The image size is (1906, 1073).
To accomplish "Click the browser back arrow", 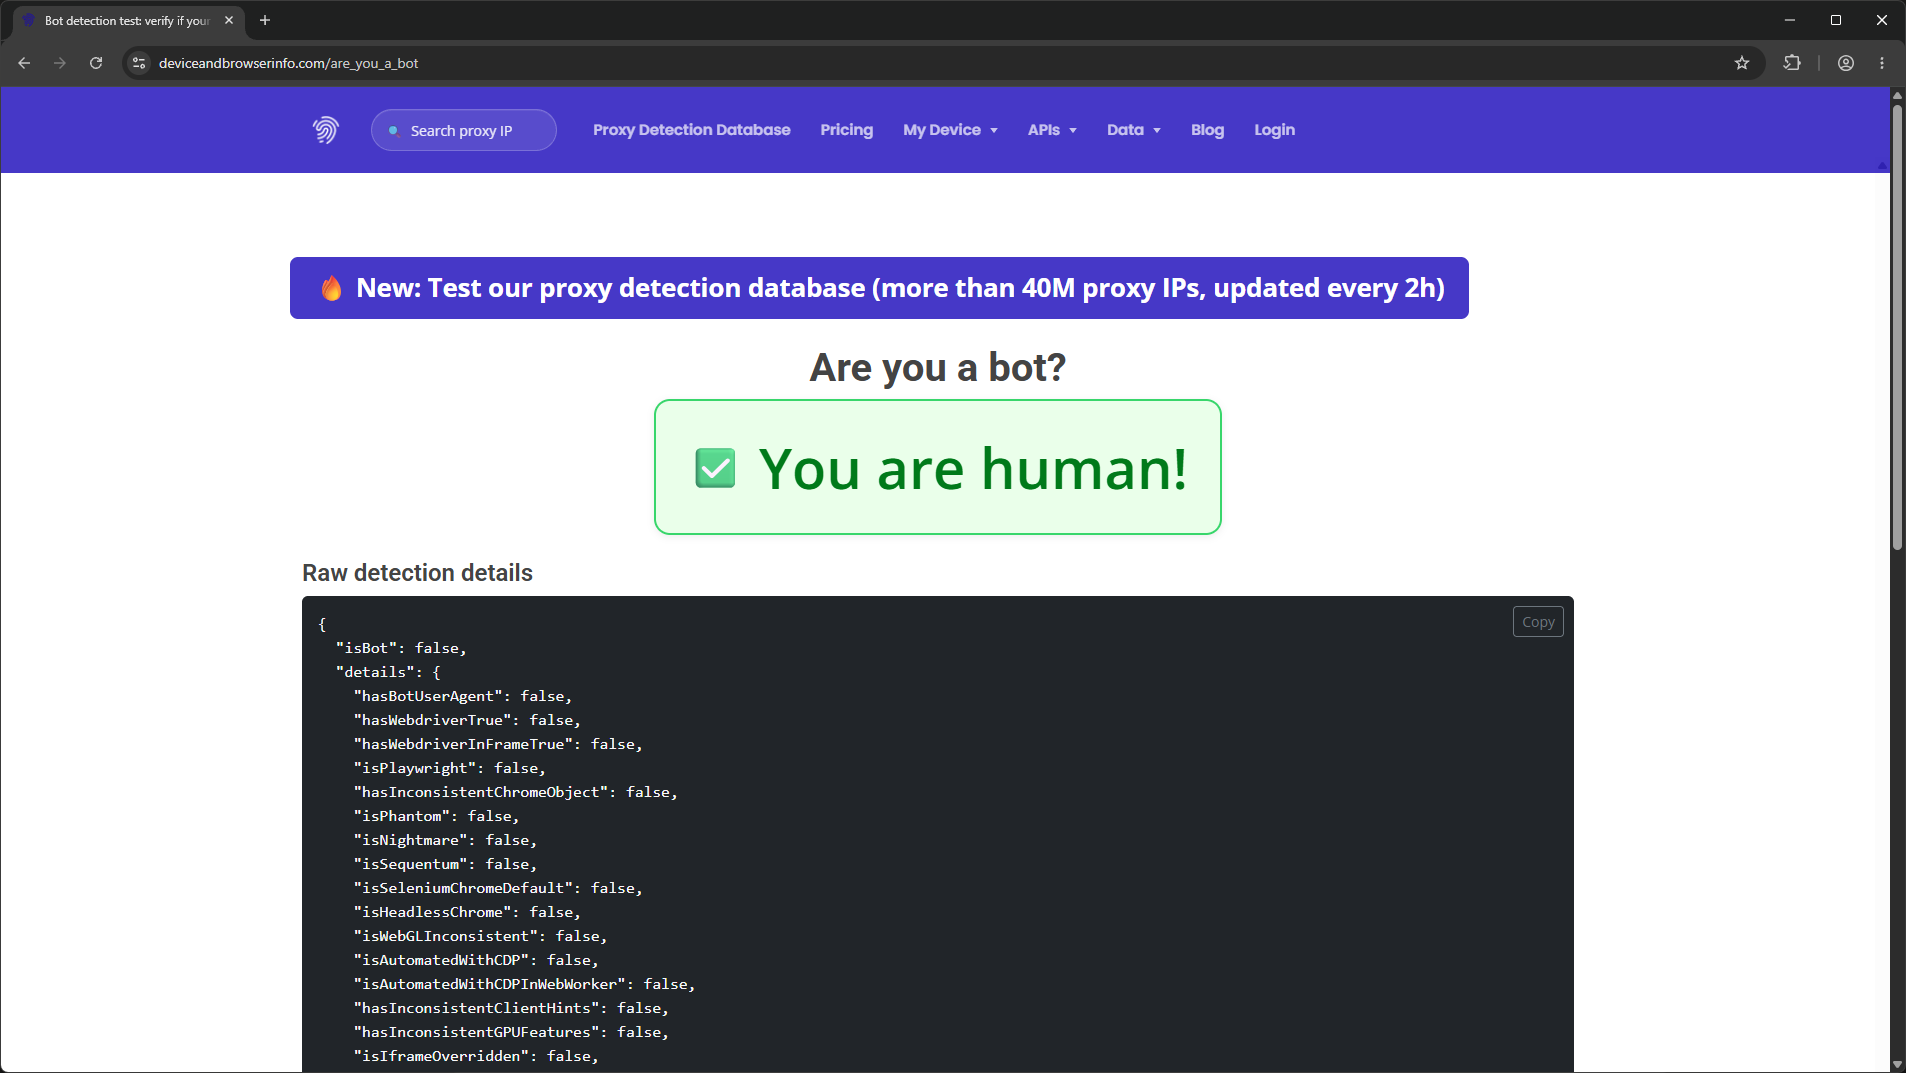I will (x=24, y=63).
